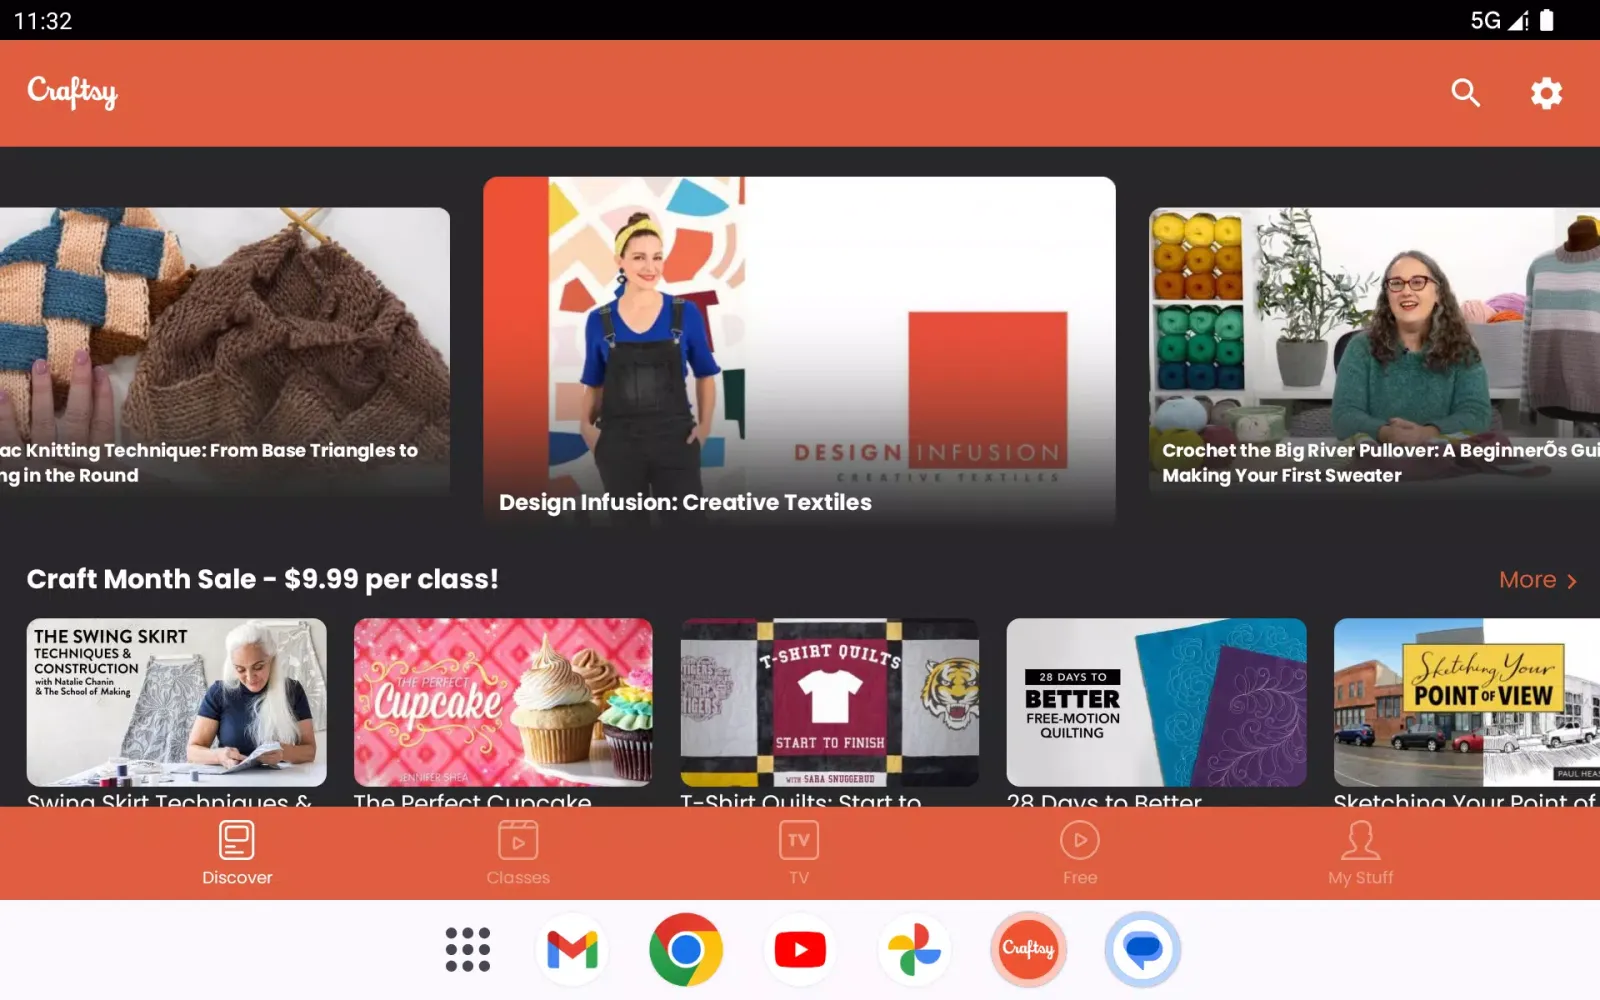
Task: Click the Craft Month Sale heading
Action: click(x=262, y=579)
